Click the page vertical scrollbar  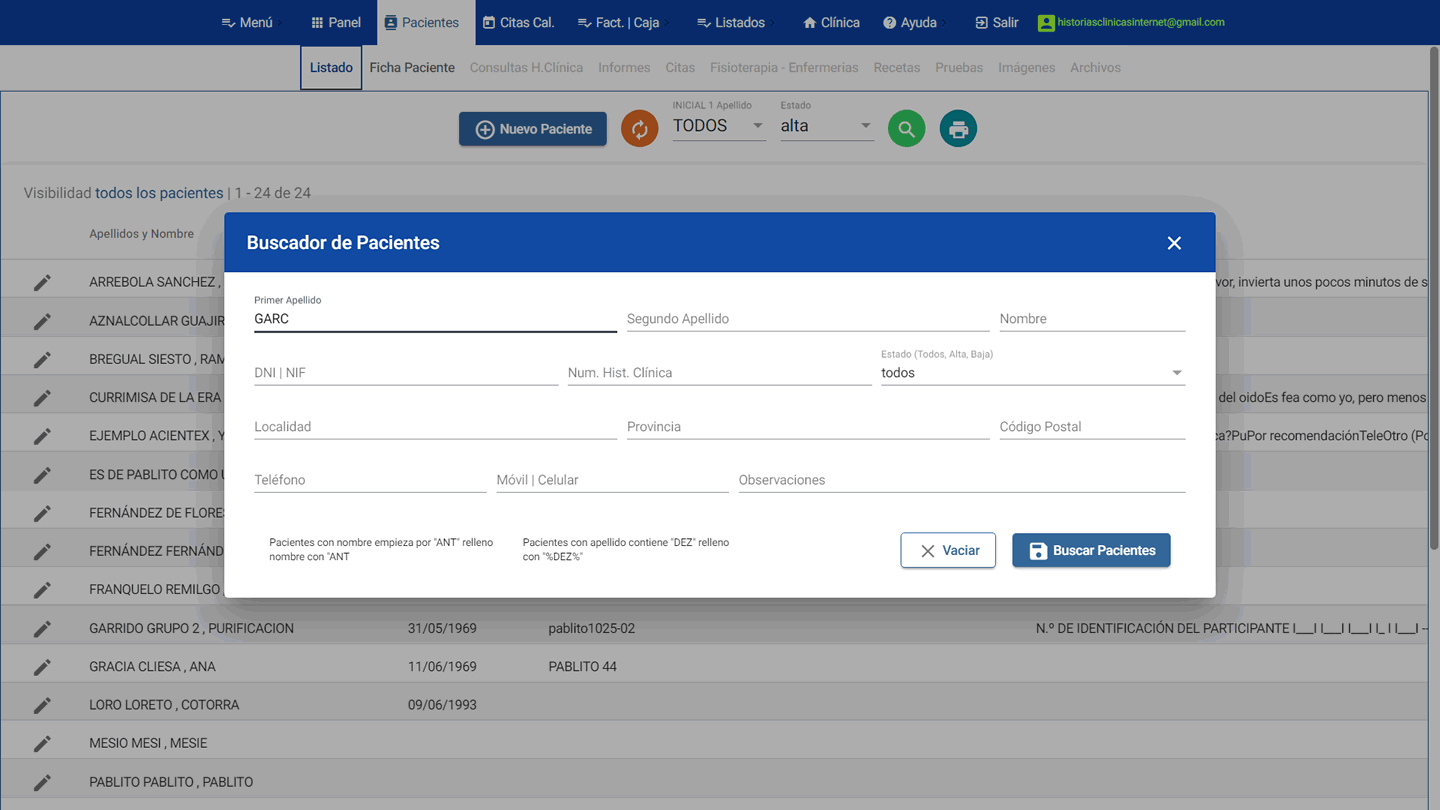tap(1434, 300)
